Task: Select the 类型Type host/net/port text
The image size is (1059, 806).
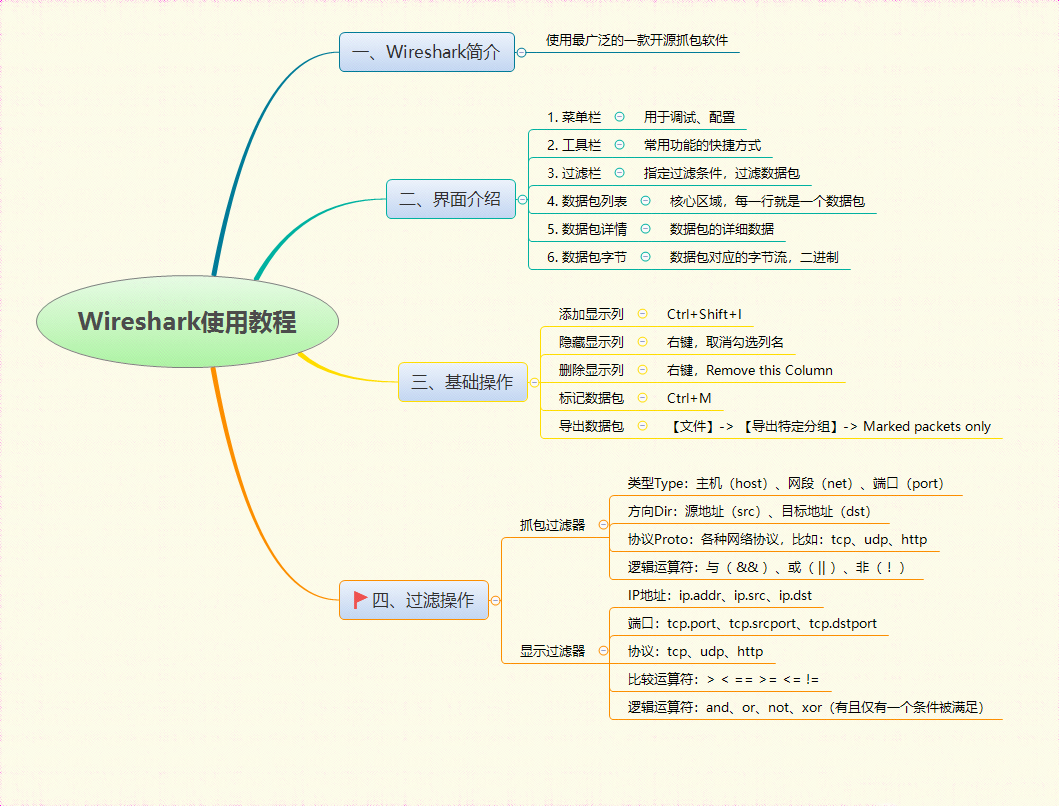Action: tap(785, 483)
